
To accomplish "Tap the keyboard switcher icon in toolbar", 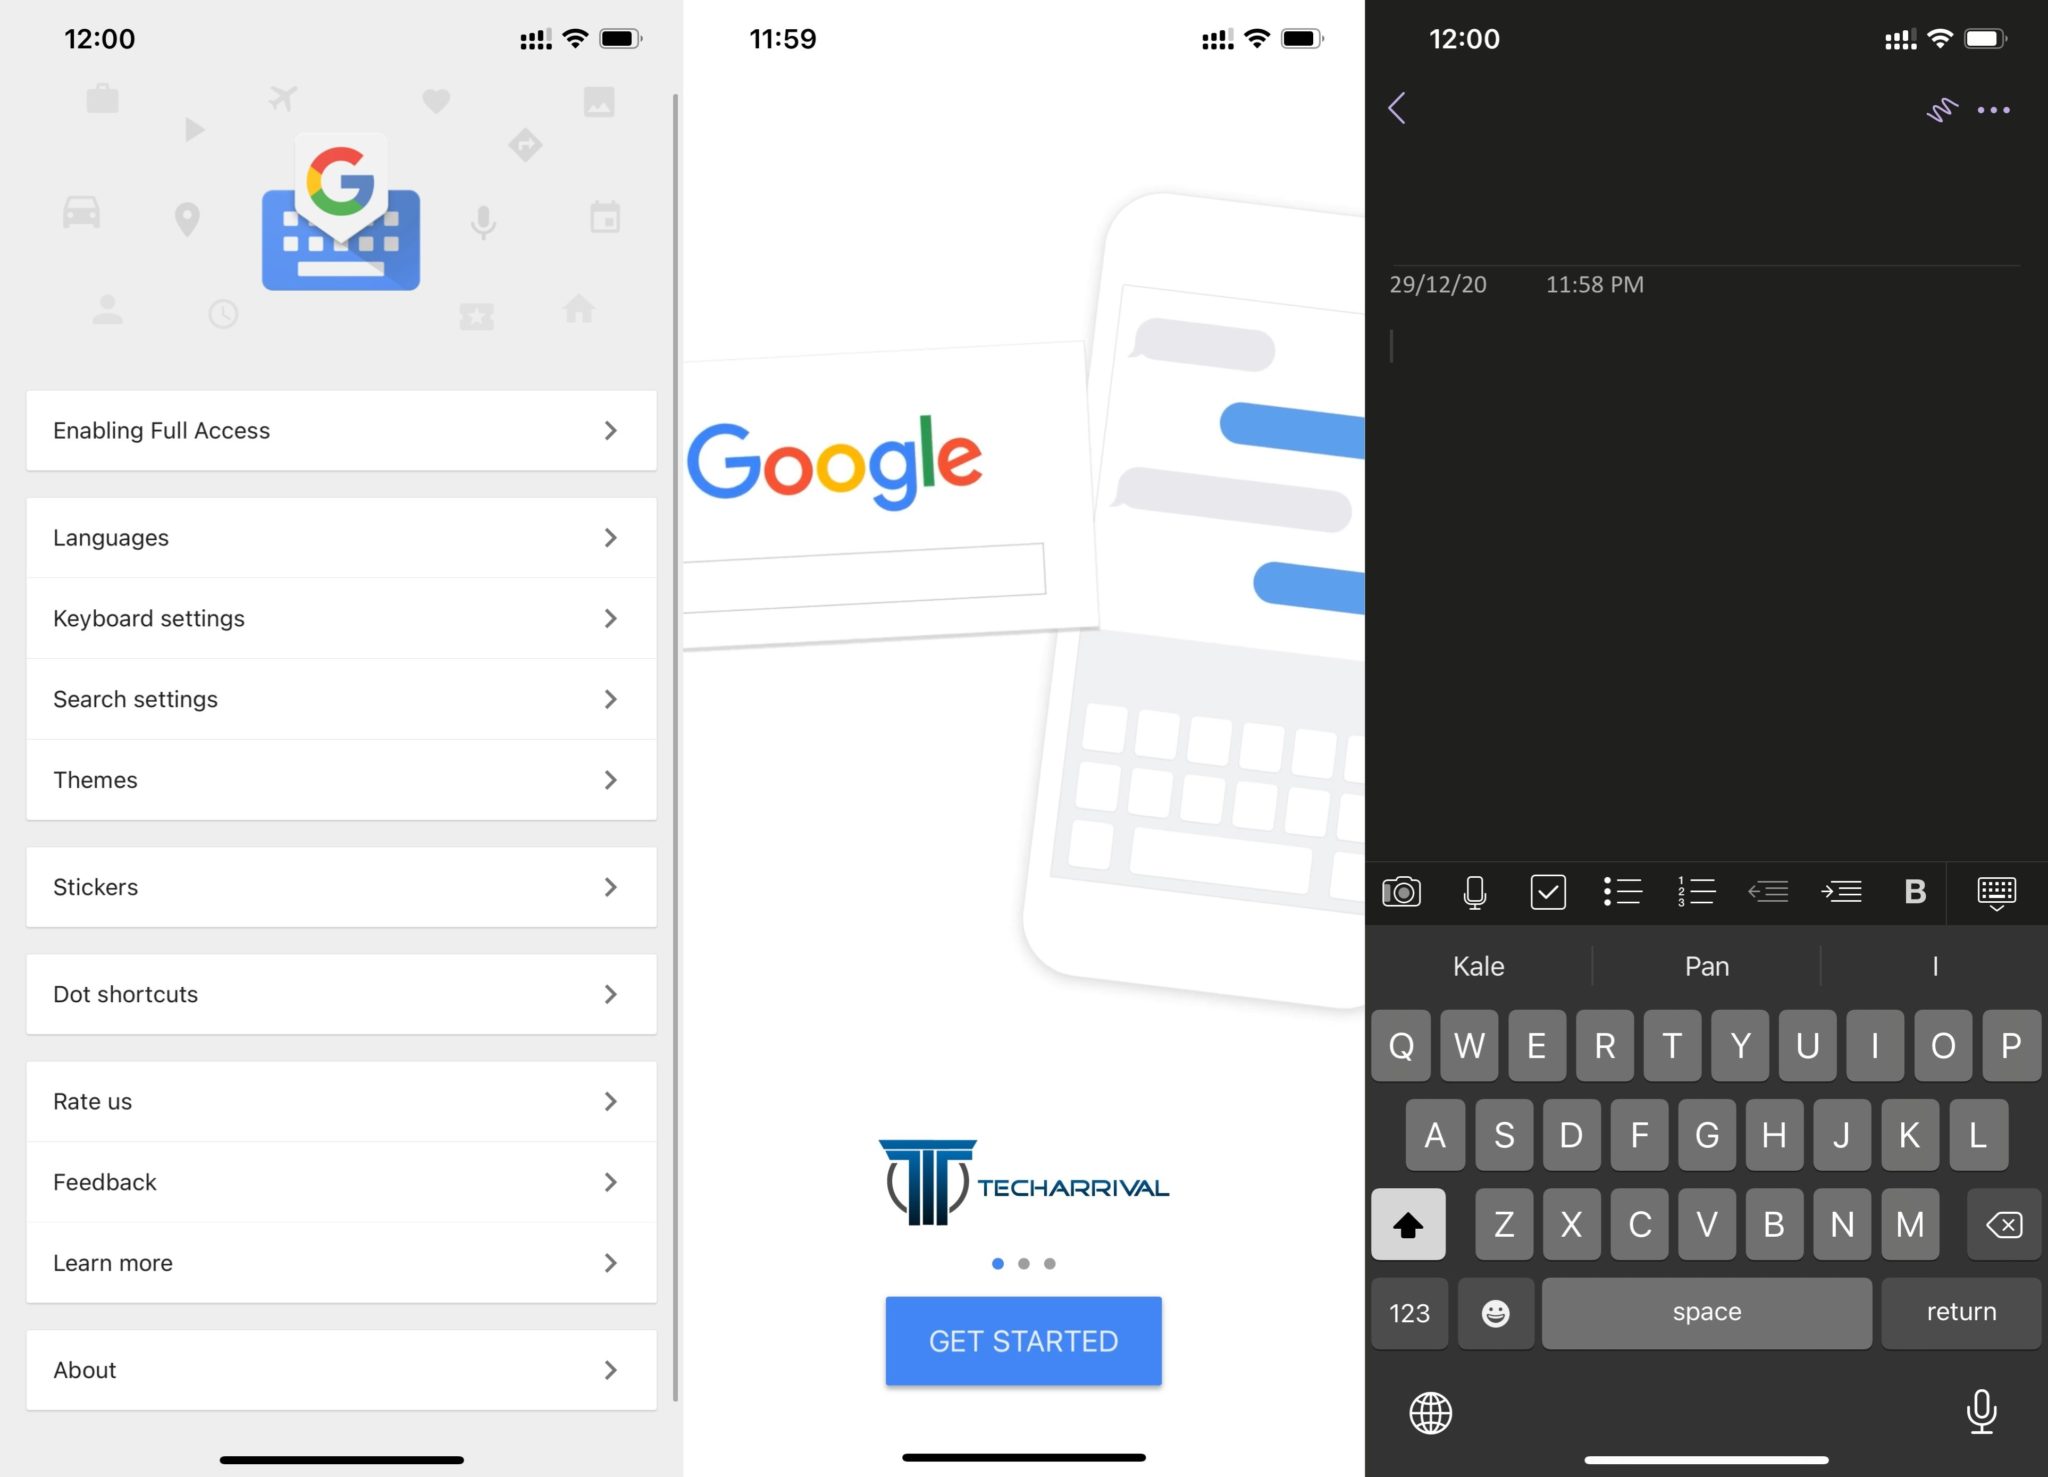I will tap(1997, 892).
